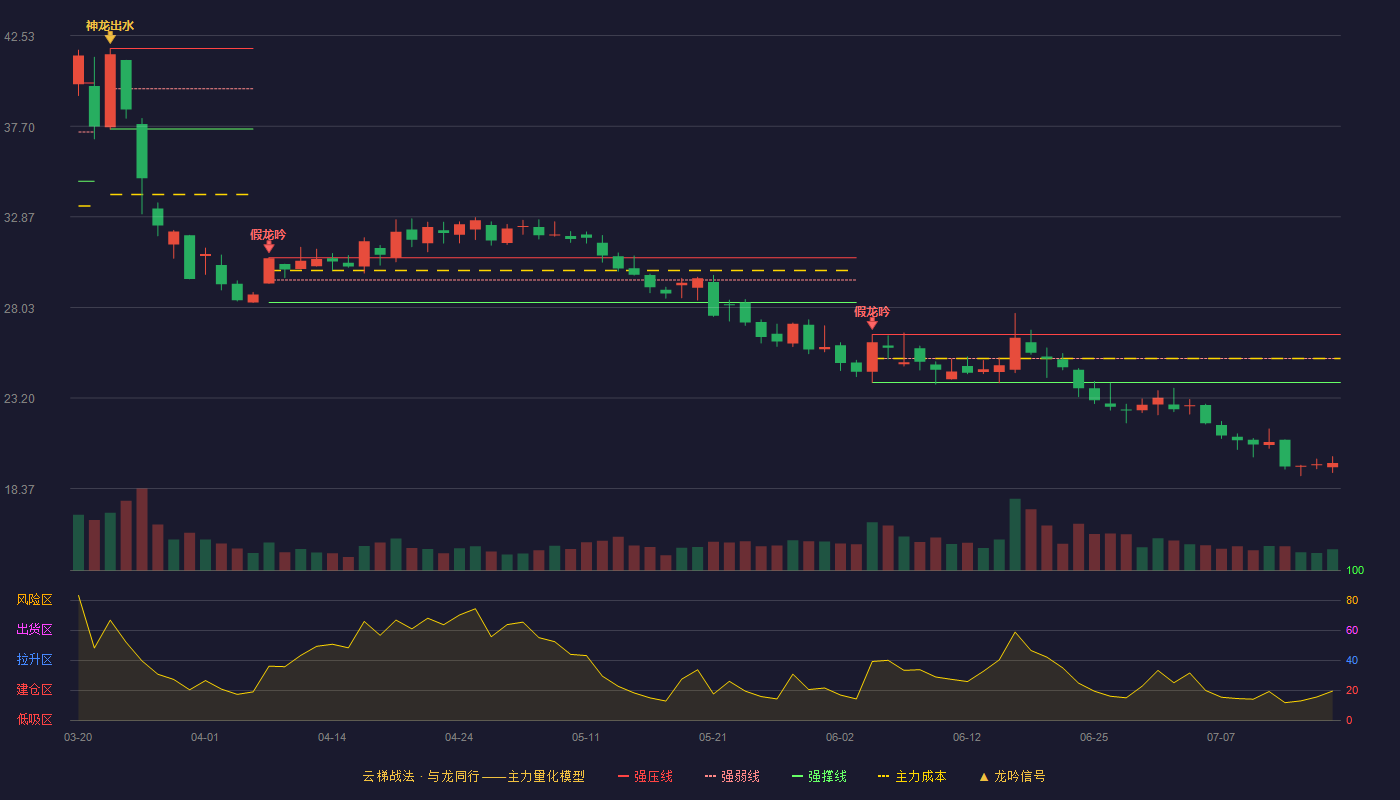Click the 60 value on indicator axis
Image resolution: width=1400 pixels, height=800 pixels.
pyautogui.click(x=1352, y=630)
